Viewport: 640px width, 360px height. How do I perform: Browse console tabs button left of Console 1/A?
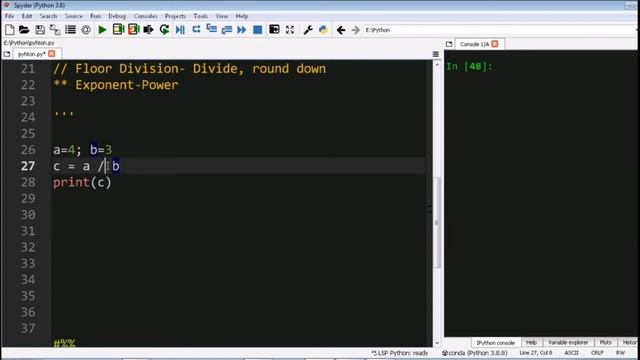point(449,44)
